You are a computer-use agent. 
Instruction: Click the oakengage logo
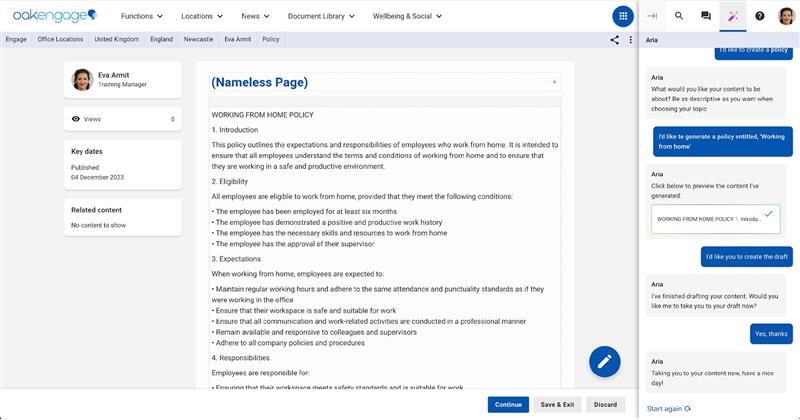(x=55, y=16)
